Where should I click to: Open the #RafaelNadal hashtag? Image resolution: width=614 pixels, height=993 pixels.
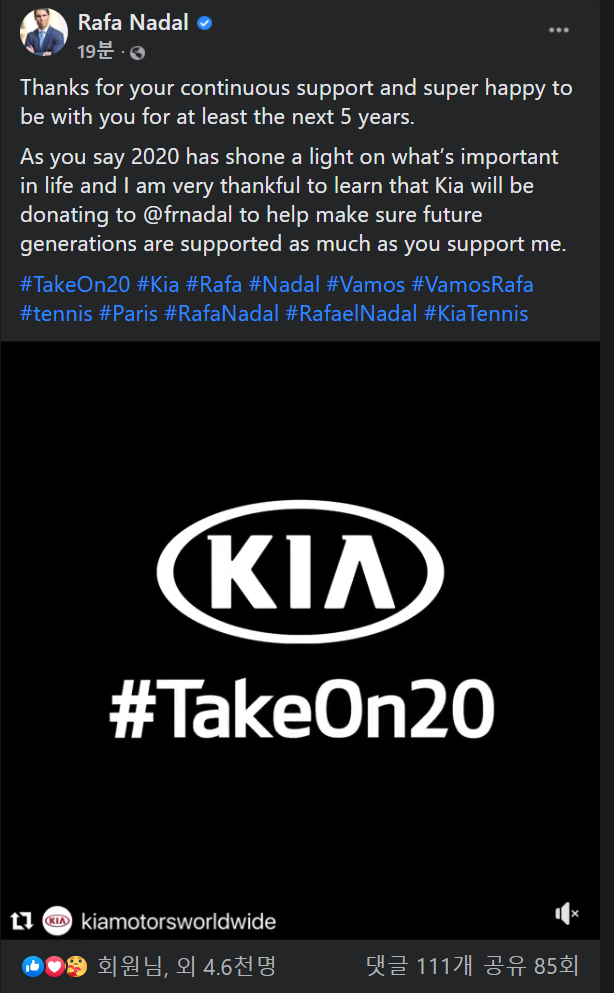click(350, 314)
